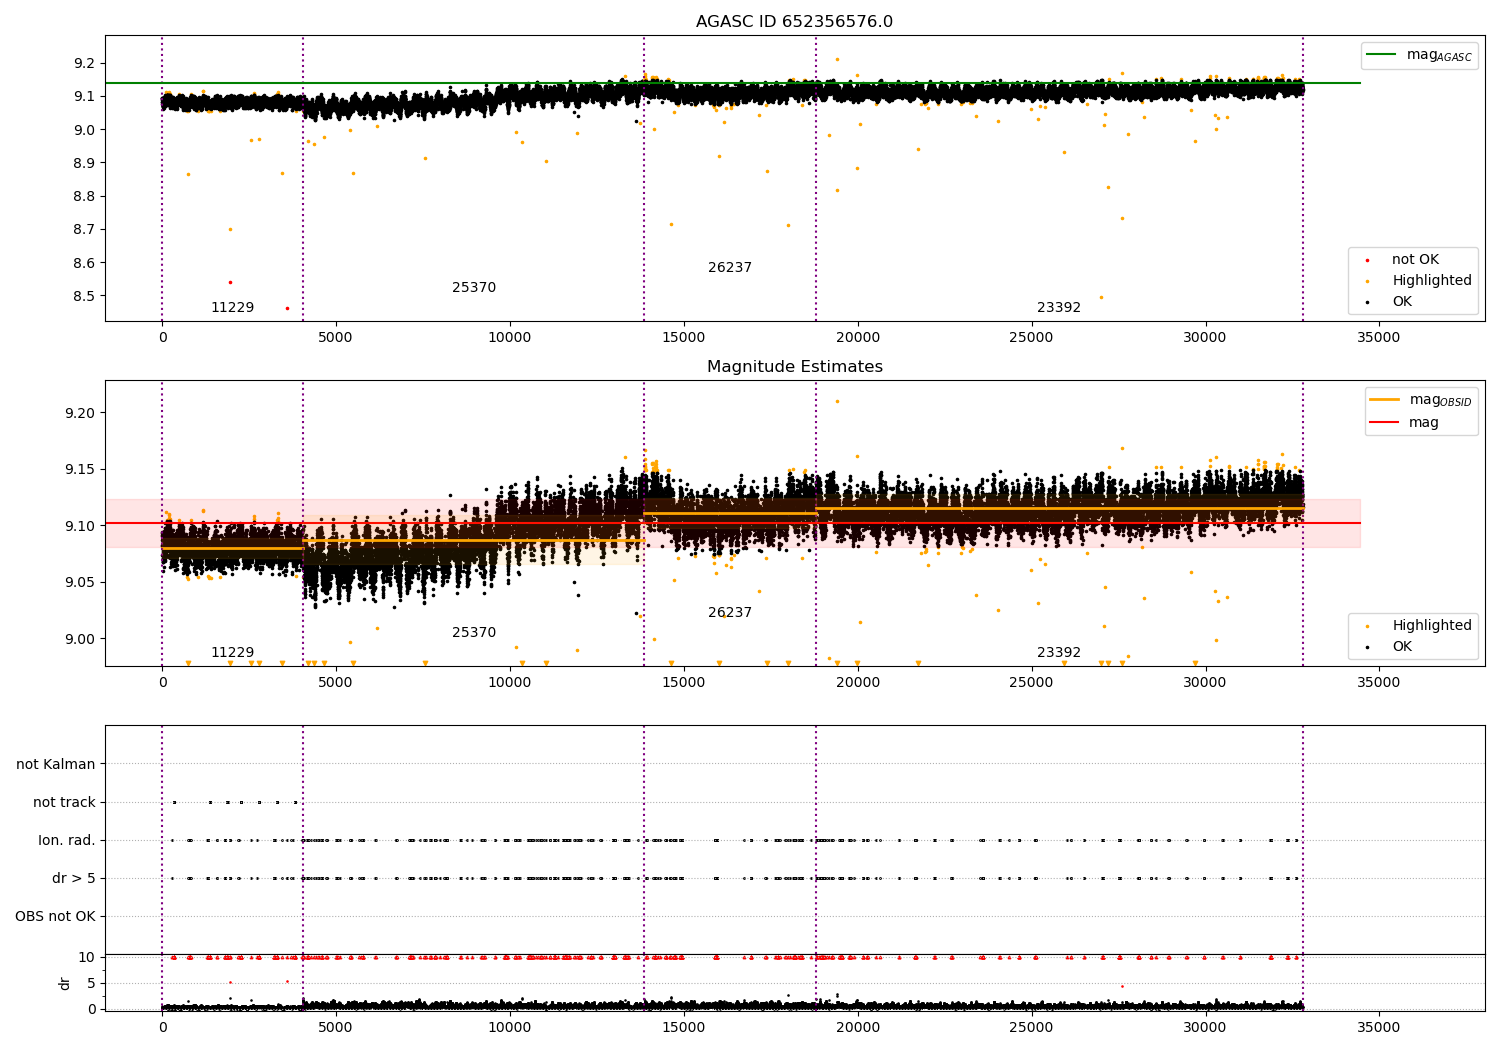Click the "OBS not OK" row label
Image resolution: width=1500 pixels, height=1050 pixels.
pyautogui.click(x=55, y=916)
